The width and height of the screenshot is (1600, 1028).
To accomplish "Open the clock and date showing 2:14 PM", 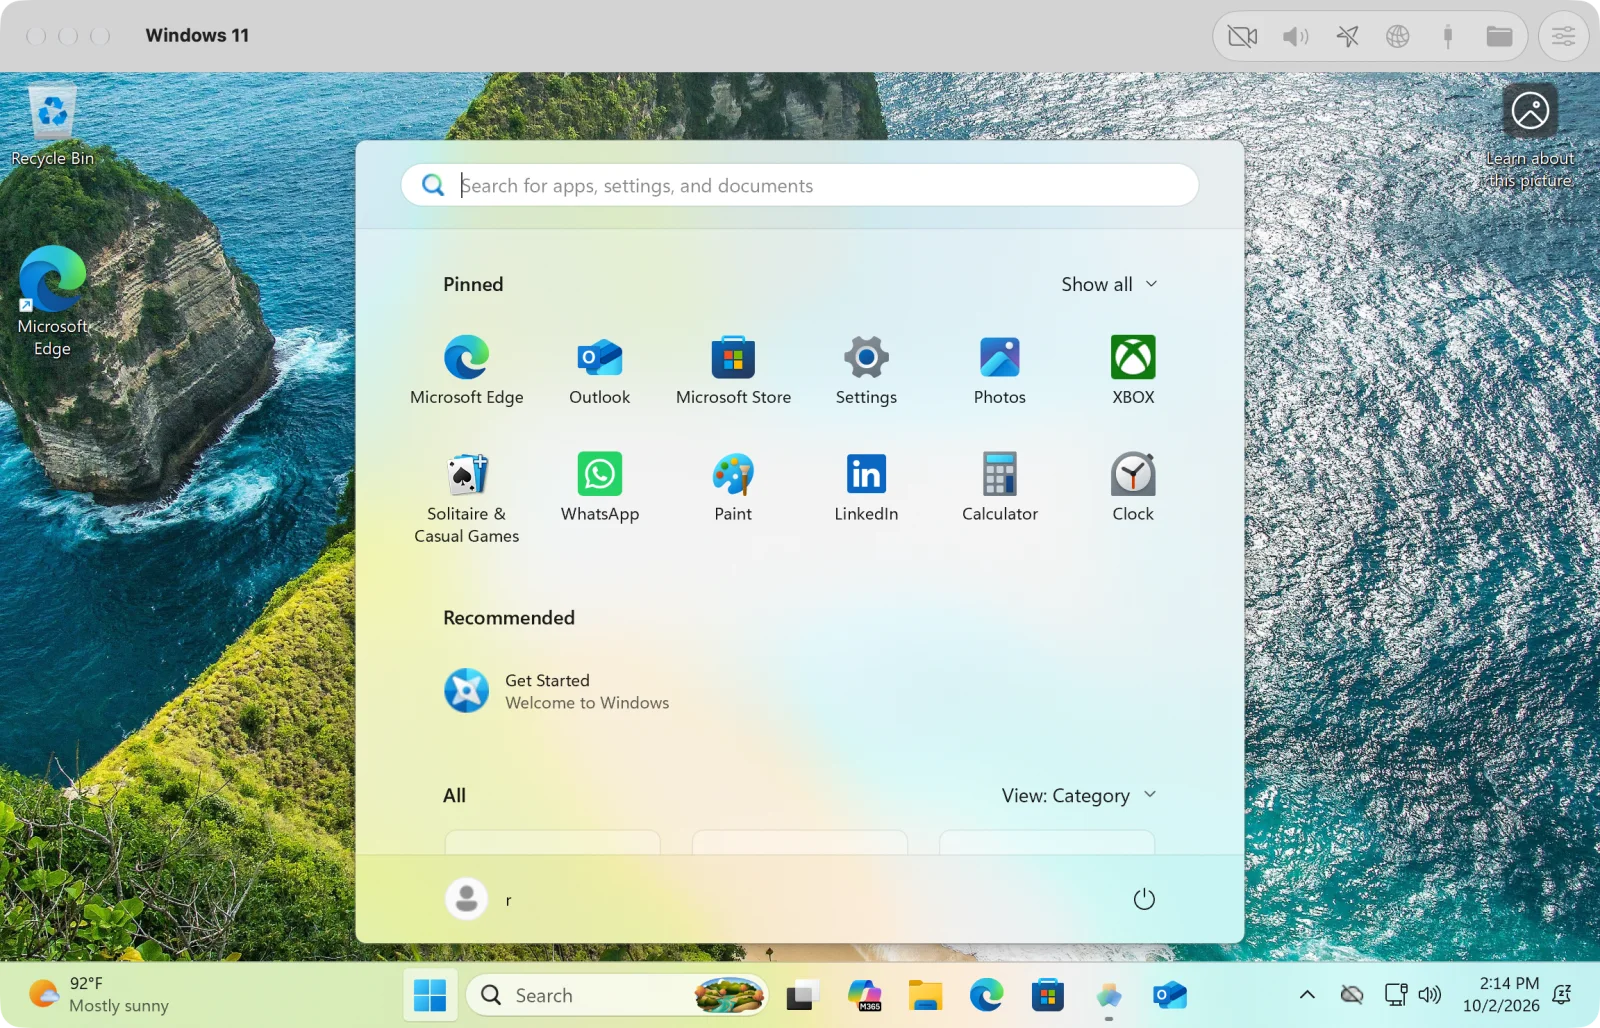I will 1501,994.
